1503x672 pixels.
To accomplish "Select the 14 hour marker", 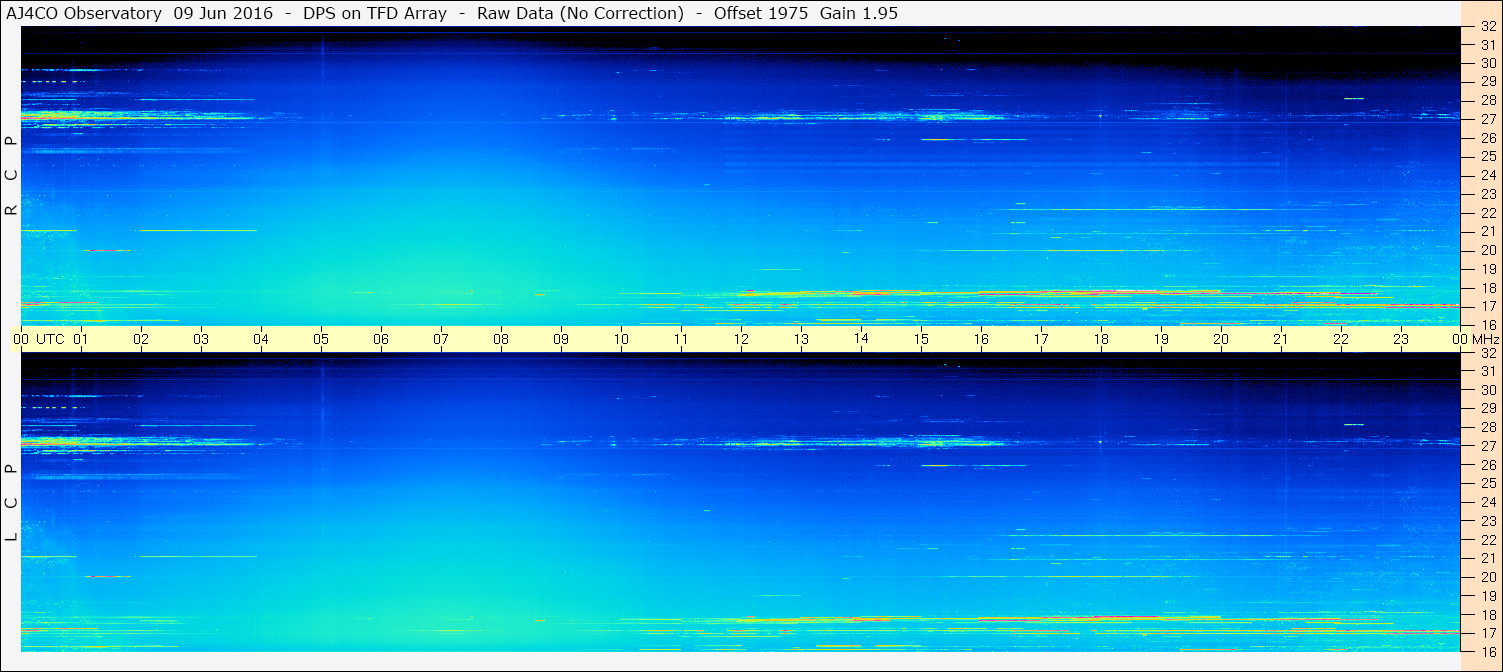I will [861, 339].
